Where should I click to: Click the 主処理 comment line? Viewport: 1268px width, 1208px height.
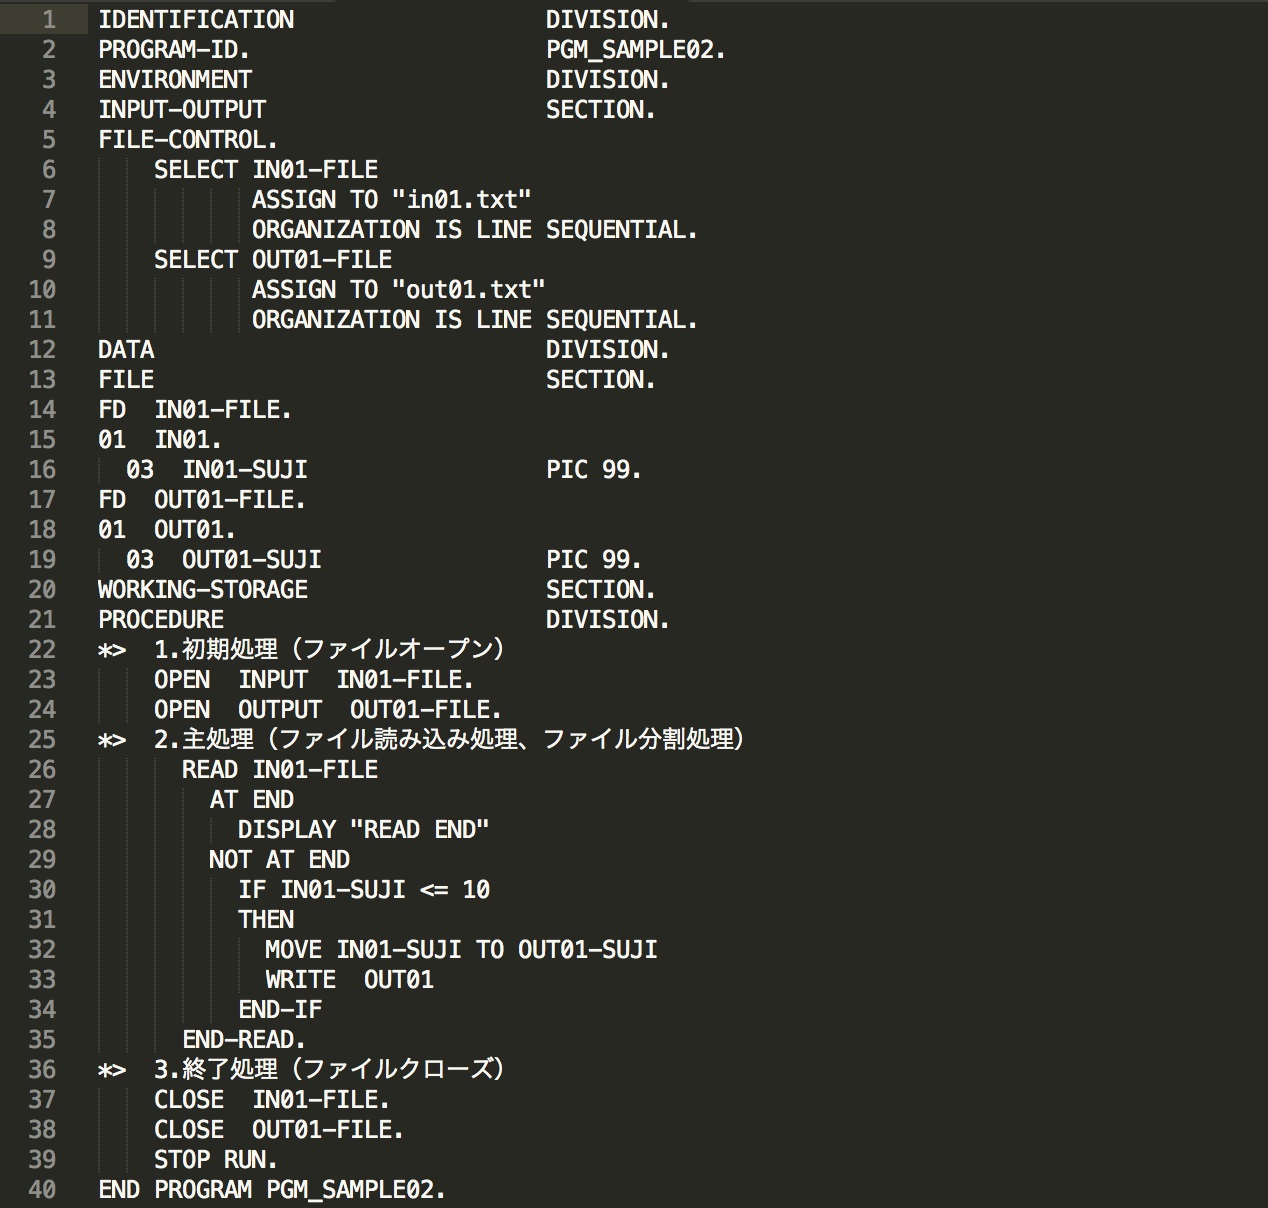tap(448, 740)
